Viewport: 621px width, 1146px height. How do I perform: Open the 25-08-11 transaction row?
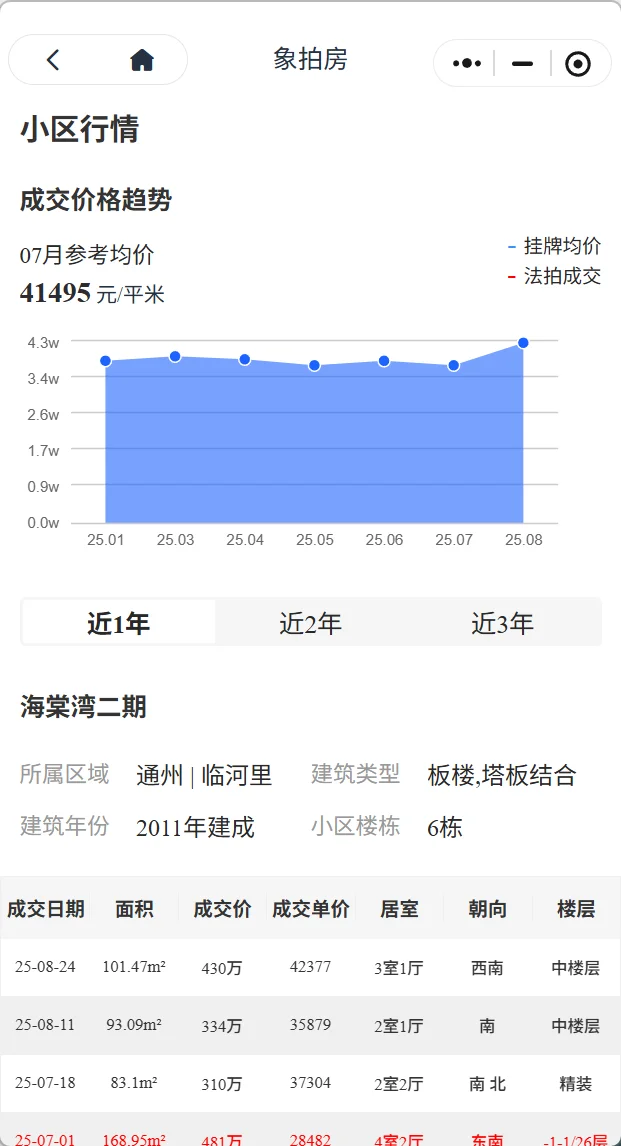(x=310, y=1025)
